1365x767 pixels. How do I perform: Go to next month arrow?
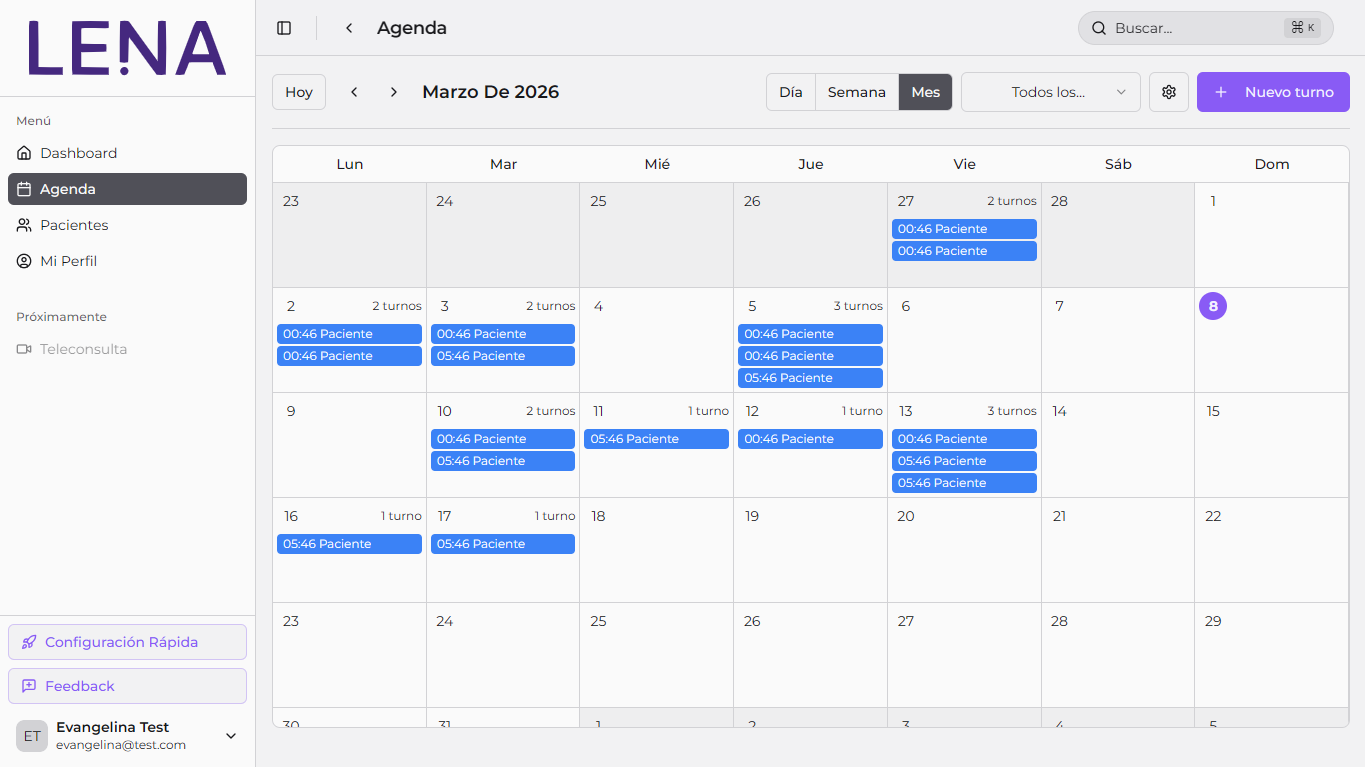coord(394,92)
